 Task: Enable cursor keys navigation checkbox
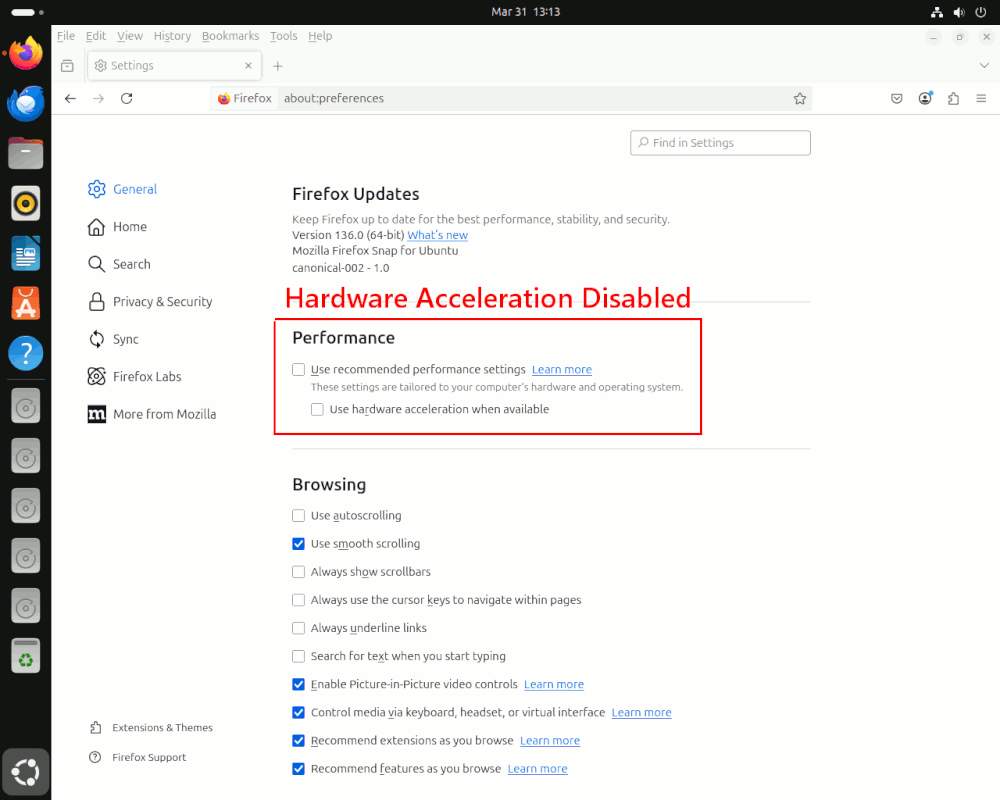point(298,600)
